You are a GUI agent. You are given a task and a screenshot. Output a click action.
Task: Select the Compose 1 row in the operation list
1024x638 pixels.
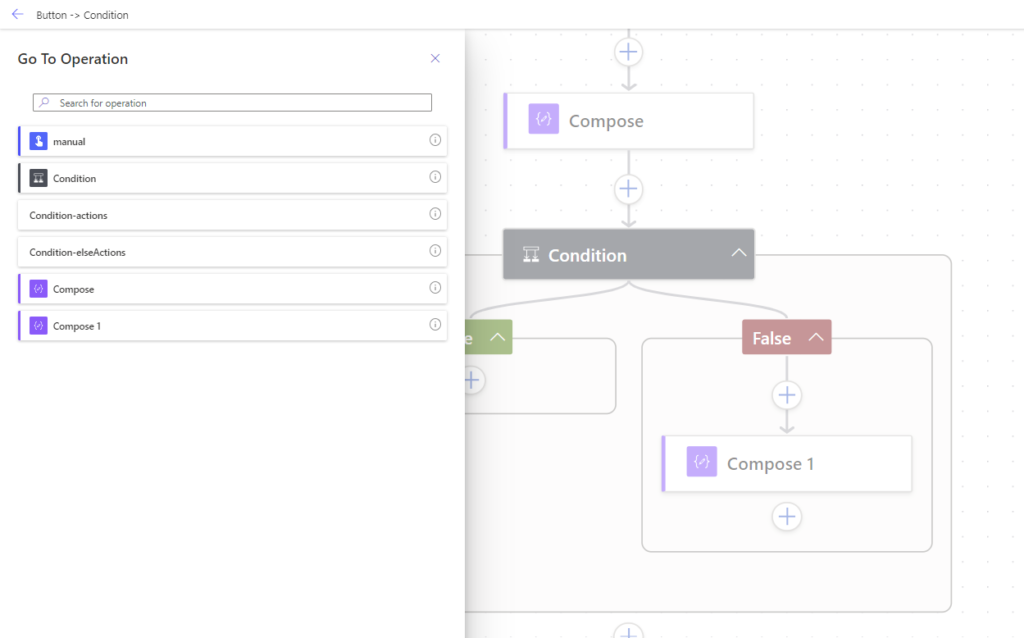tap(232, 326)
